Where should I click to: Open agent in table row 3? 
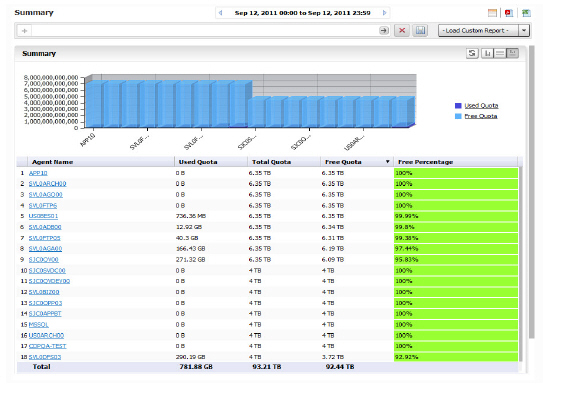[x=46, y=195]
